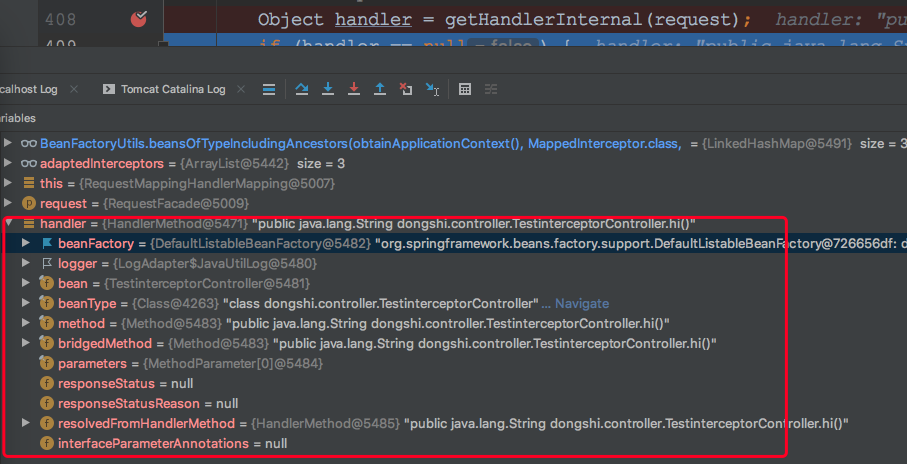This screenshot has height=464, width=907.
Task: Expand the bean field
Action: 25,283
